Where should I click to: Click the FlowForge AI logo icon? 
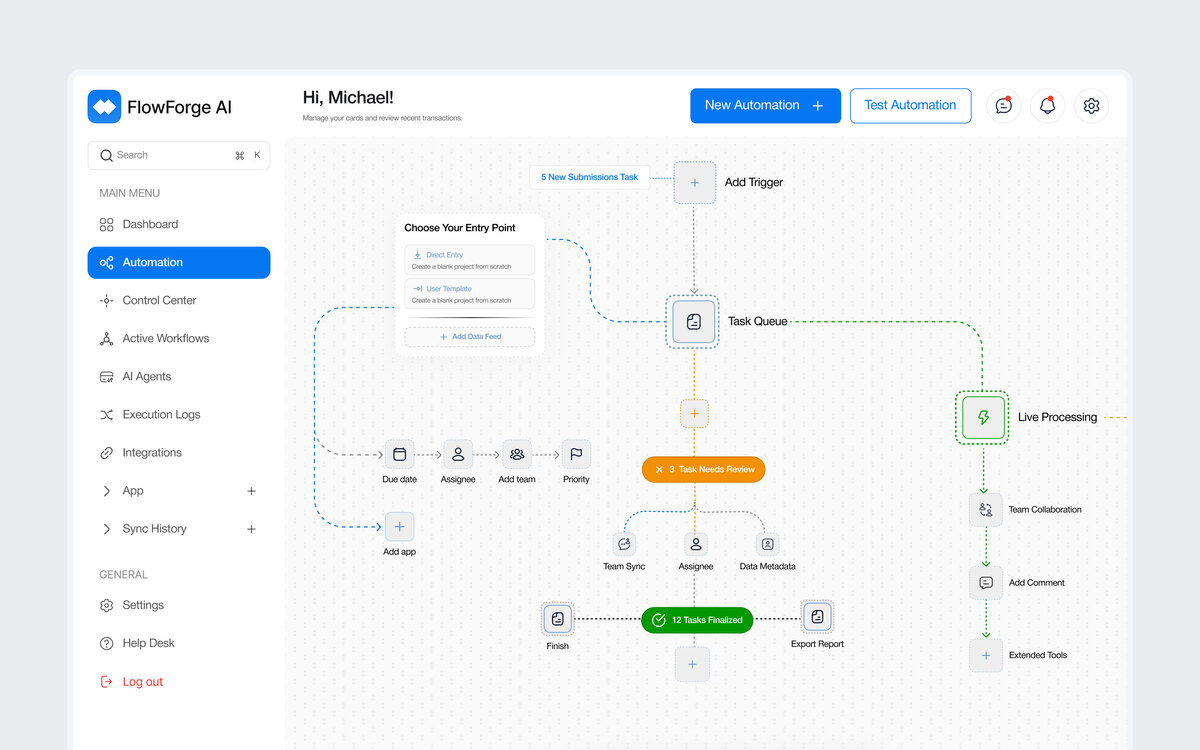[x=104, y=106]
